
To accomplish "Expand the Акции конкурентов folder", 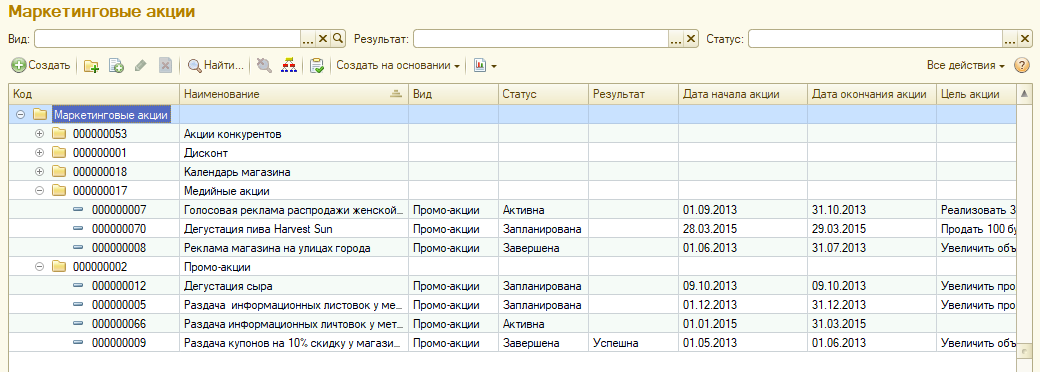I will 39,135.
